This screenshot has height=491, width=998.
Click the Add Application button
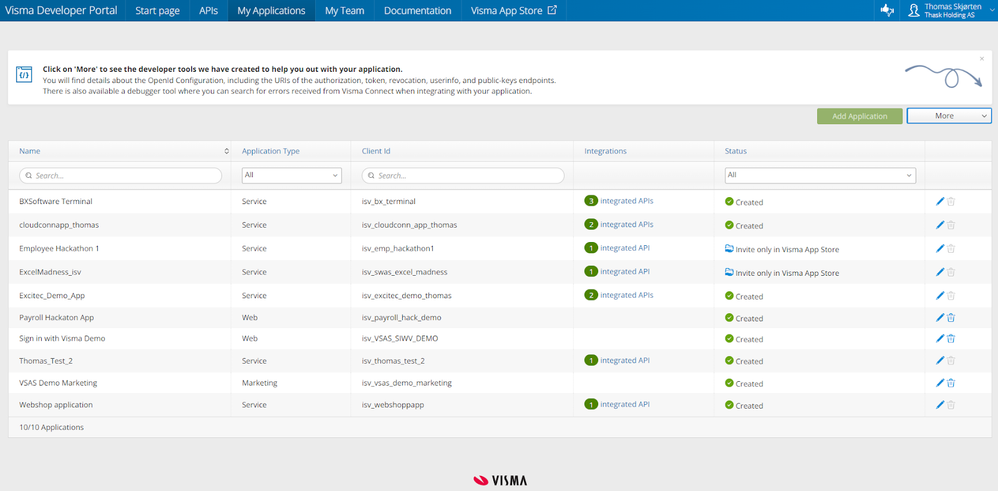tap(859, 116)
